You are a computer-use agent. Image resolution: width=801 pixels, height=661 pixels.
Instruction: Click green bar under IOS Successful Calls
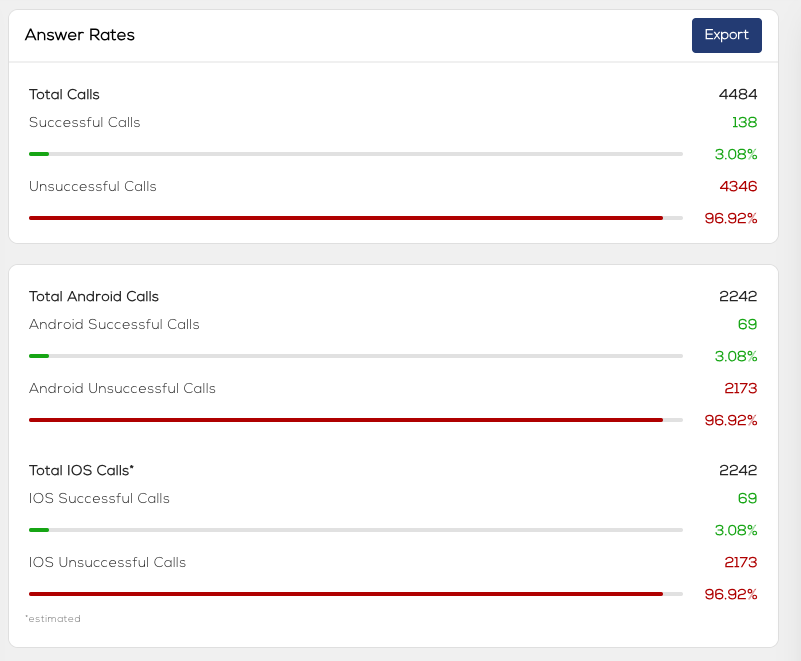(39, 530)
